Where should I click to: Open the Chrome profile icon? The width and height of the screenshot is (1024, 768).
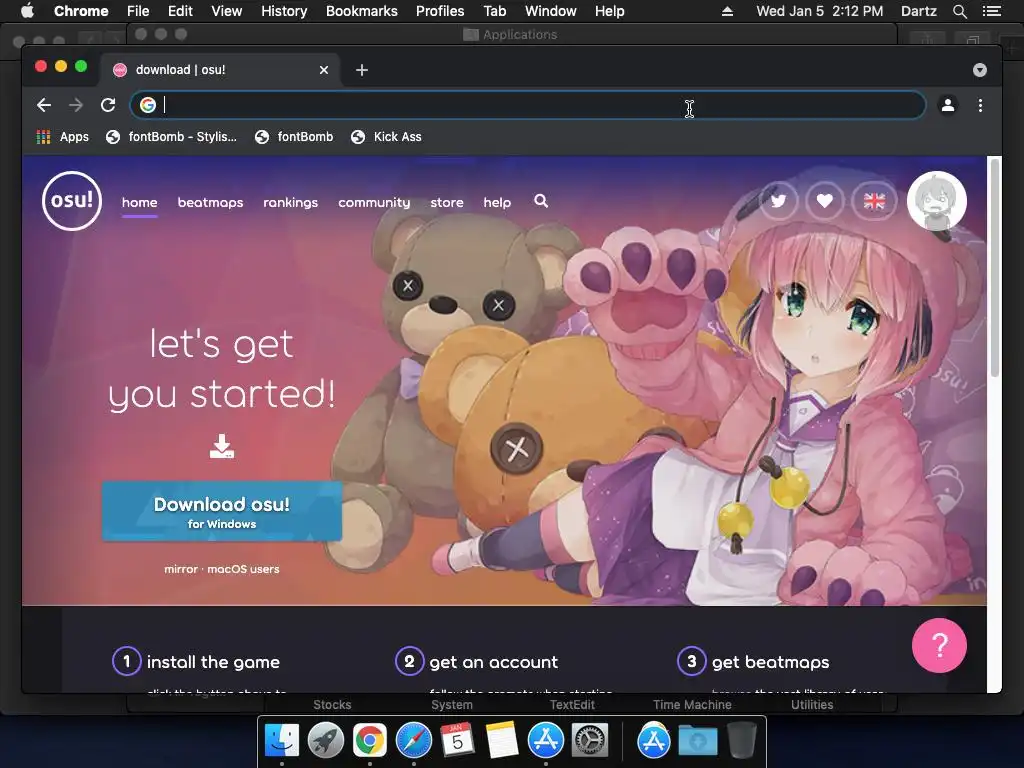pos(948,105)
